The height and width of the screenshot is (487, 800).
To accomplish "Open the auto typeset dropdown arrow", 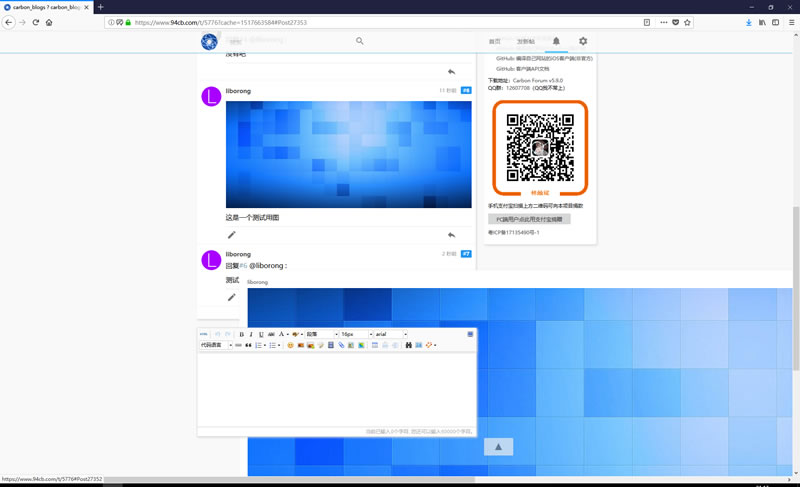I will pyautogui.click(x=435, y=345).
